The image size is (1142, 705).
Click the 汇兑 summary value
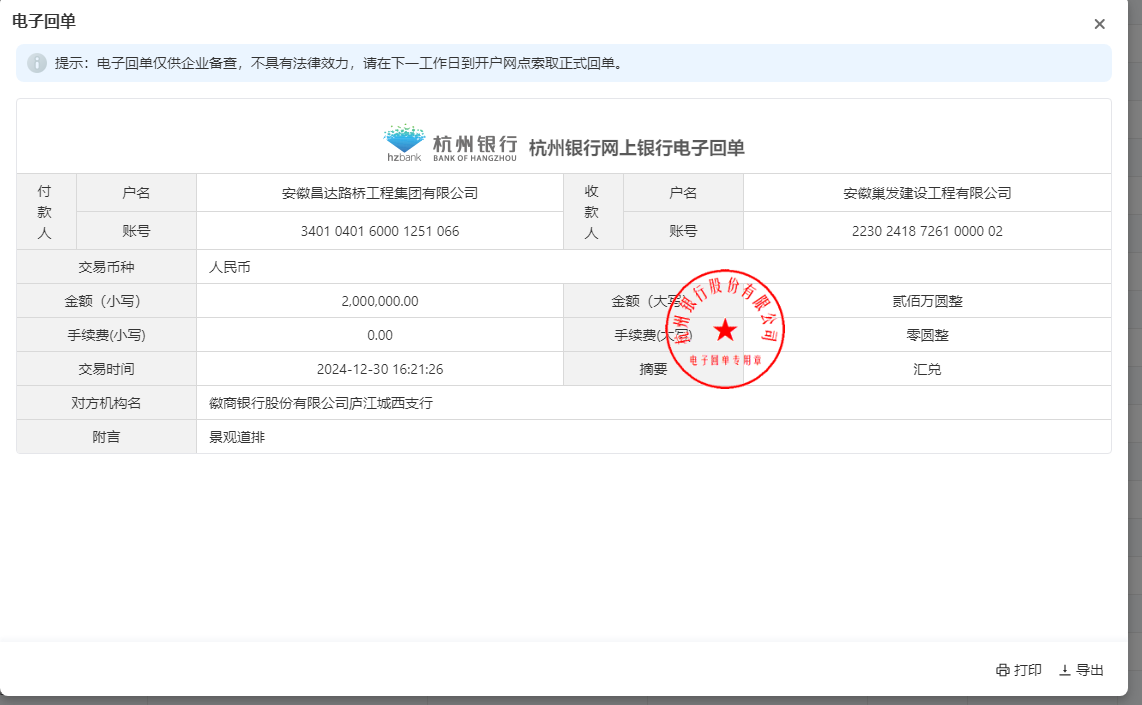(x=927, y=369)
